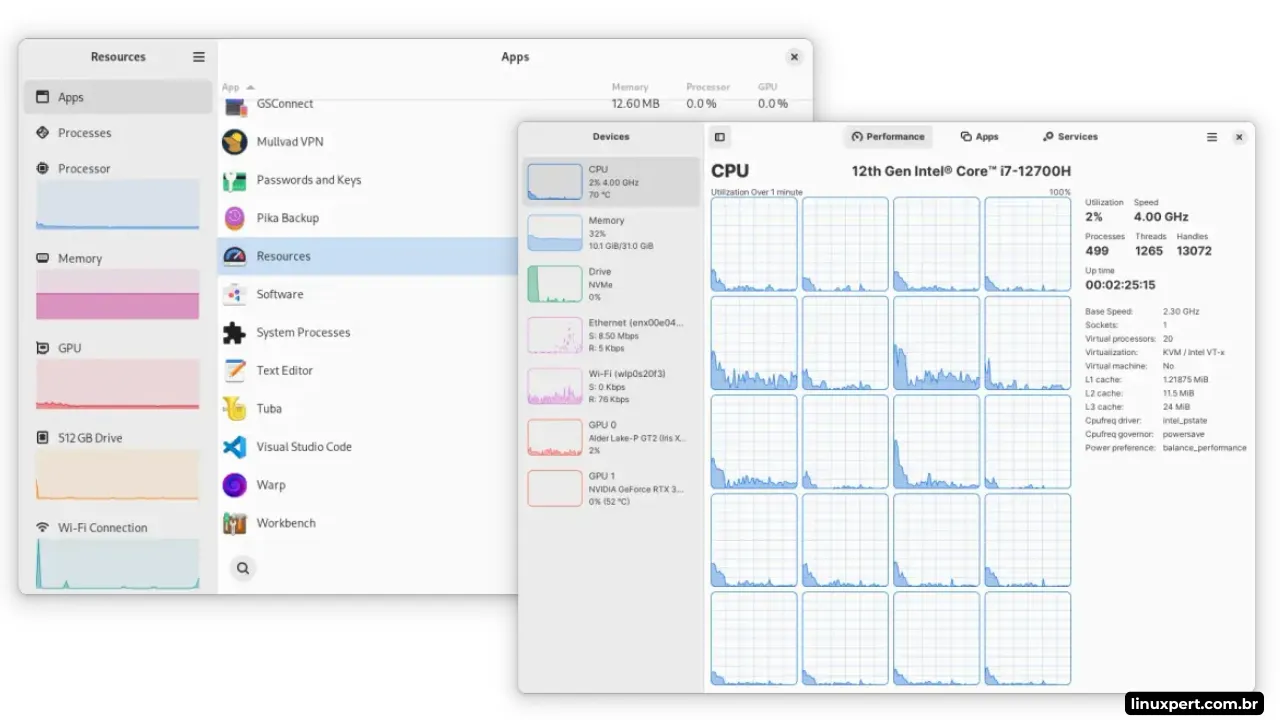The image size is (1280, 720).
Task: Click the Tuba app icon
Action: pos(235,408)
